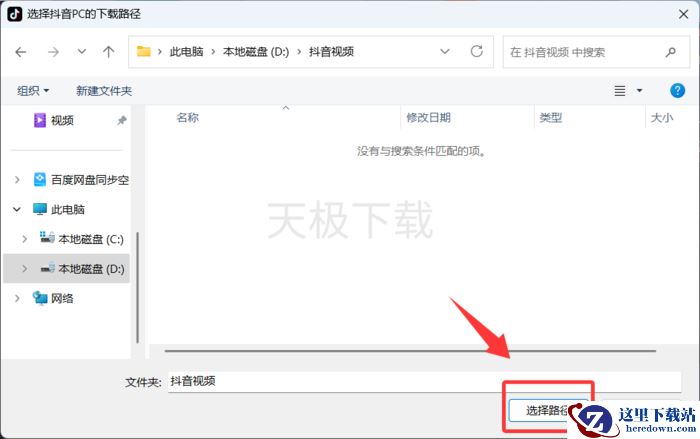Screen dimensions: 700x439
Task: Expand the address bar history dropdown
Action: tap(445, 51)
